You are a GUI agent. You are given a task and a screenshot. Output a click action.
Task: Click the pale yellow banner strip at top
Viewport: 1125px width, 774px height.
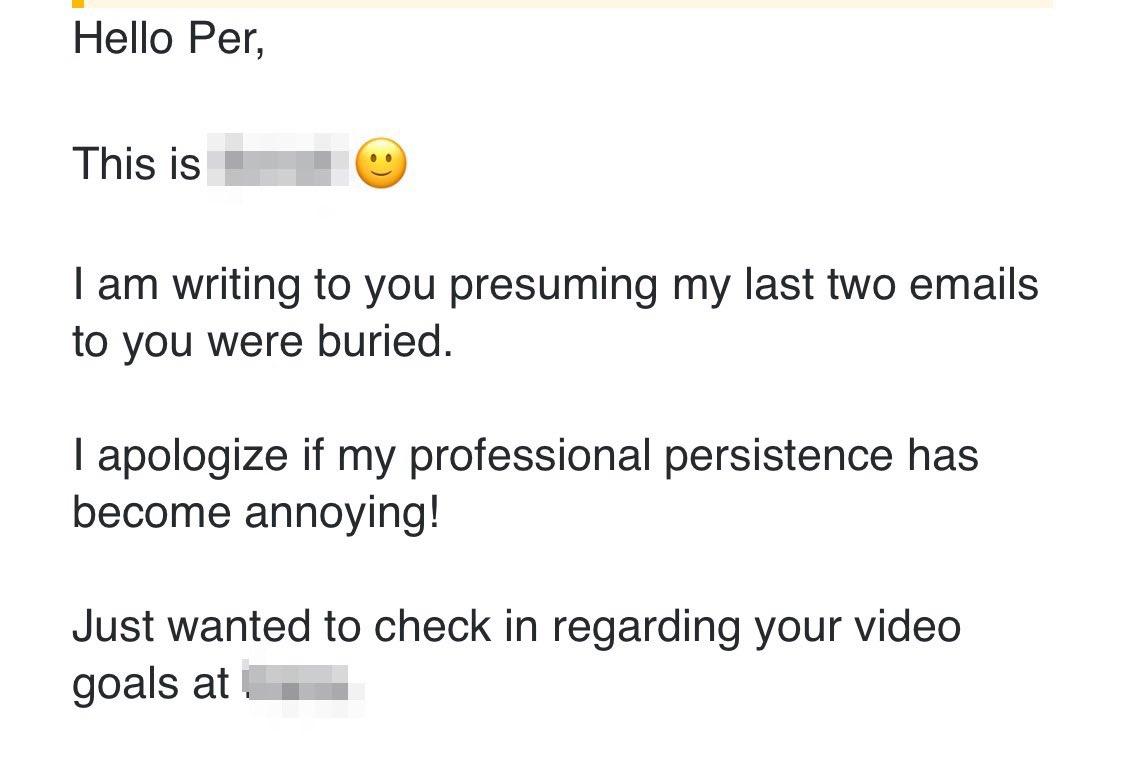tap(568, 4)
